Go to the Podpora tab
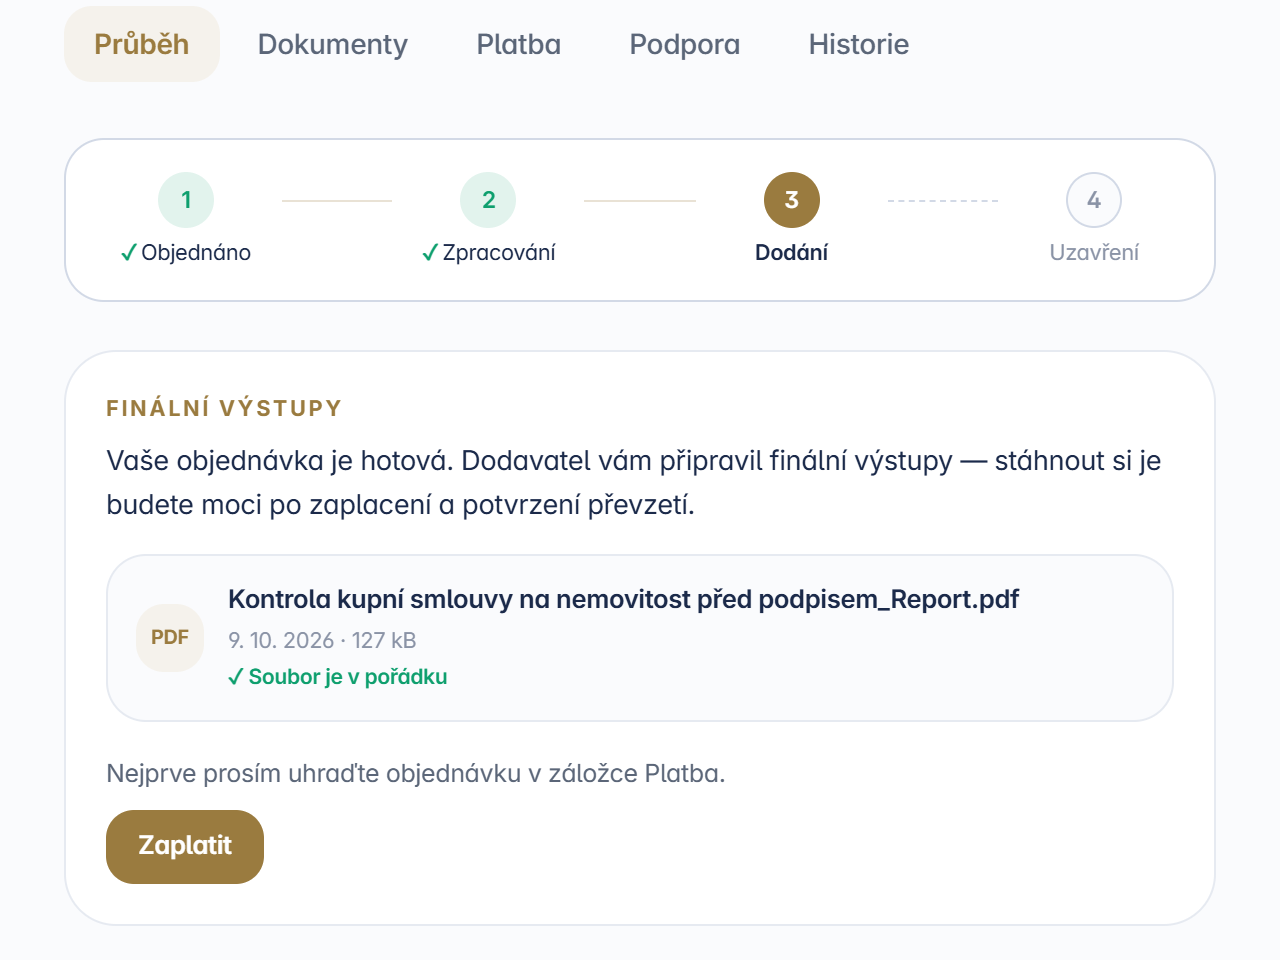The height and width of the screenshot is (960, 1280). [x=685, y=44]
